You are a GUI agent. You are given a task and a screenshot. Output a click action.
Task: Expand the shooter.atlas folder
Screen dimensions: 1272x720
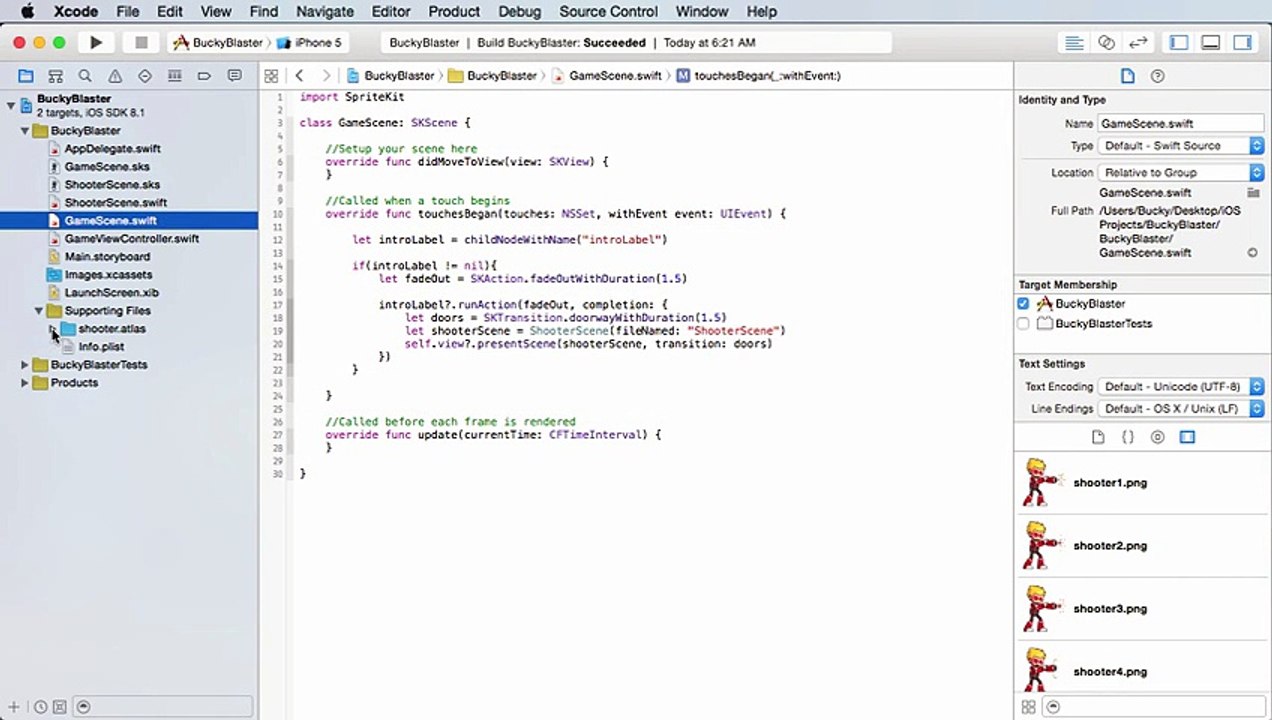[x=52, y=329]
